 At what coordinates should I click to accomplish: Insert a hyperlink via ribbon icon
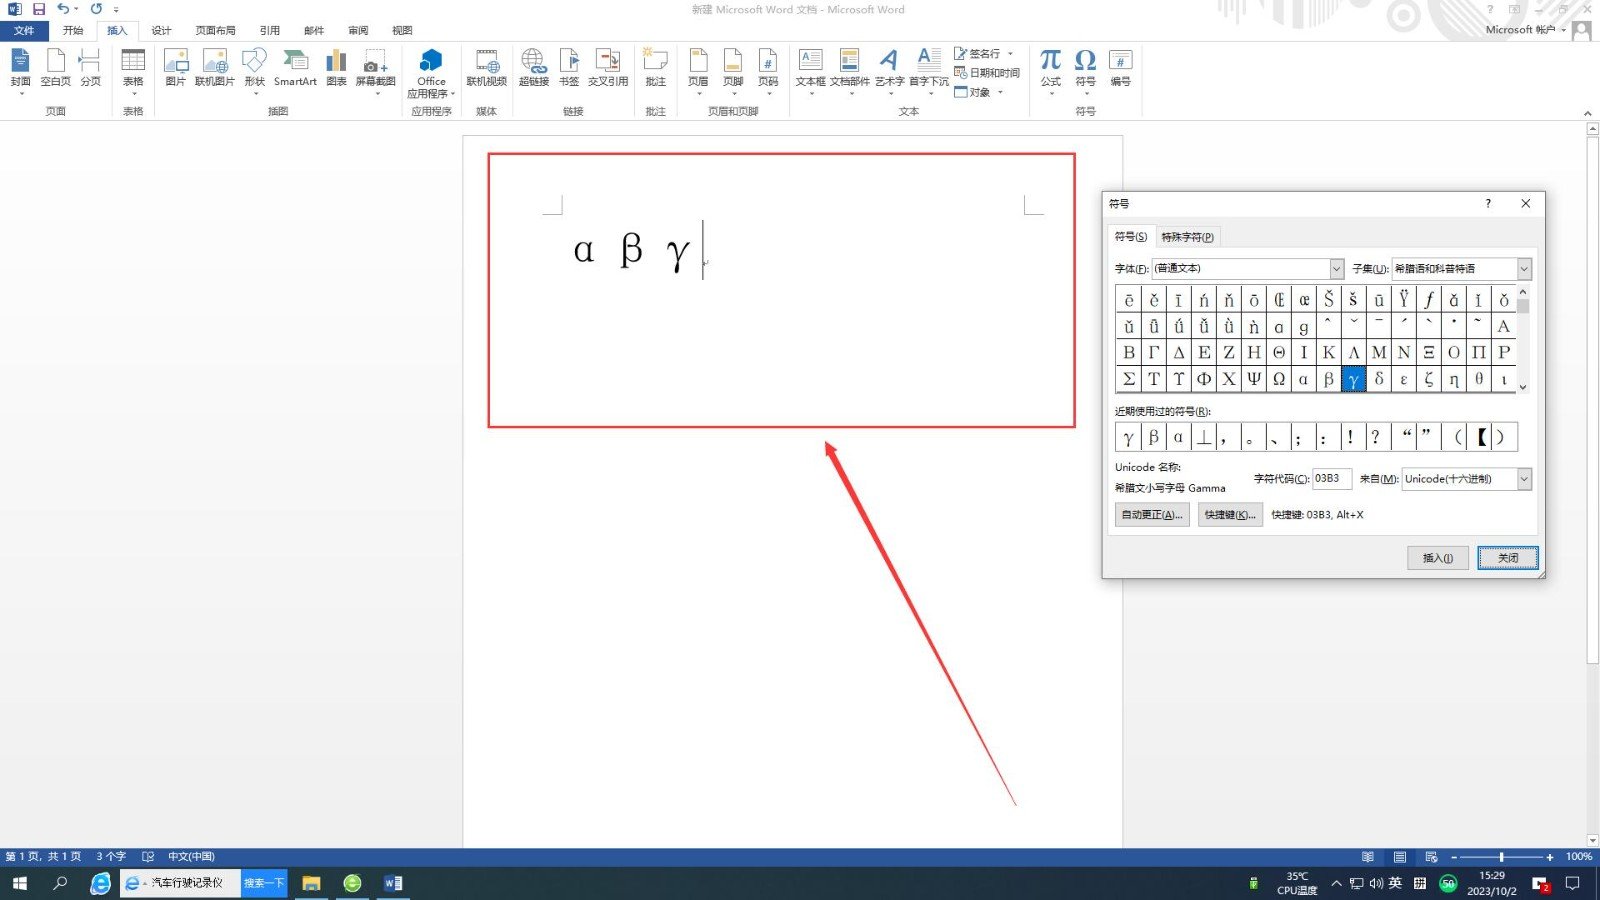pos(533,66)
